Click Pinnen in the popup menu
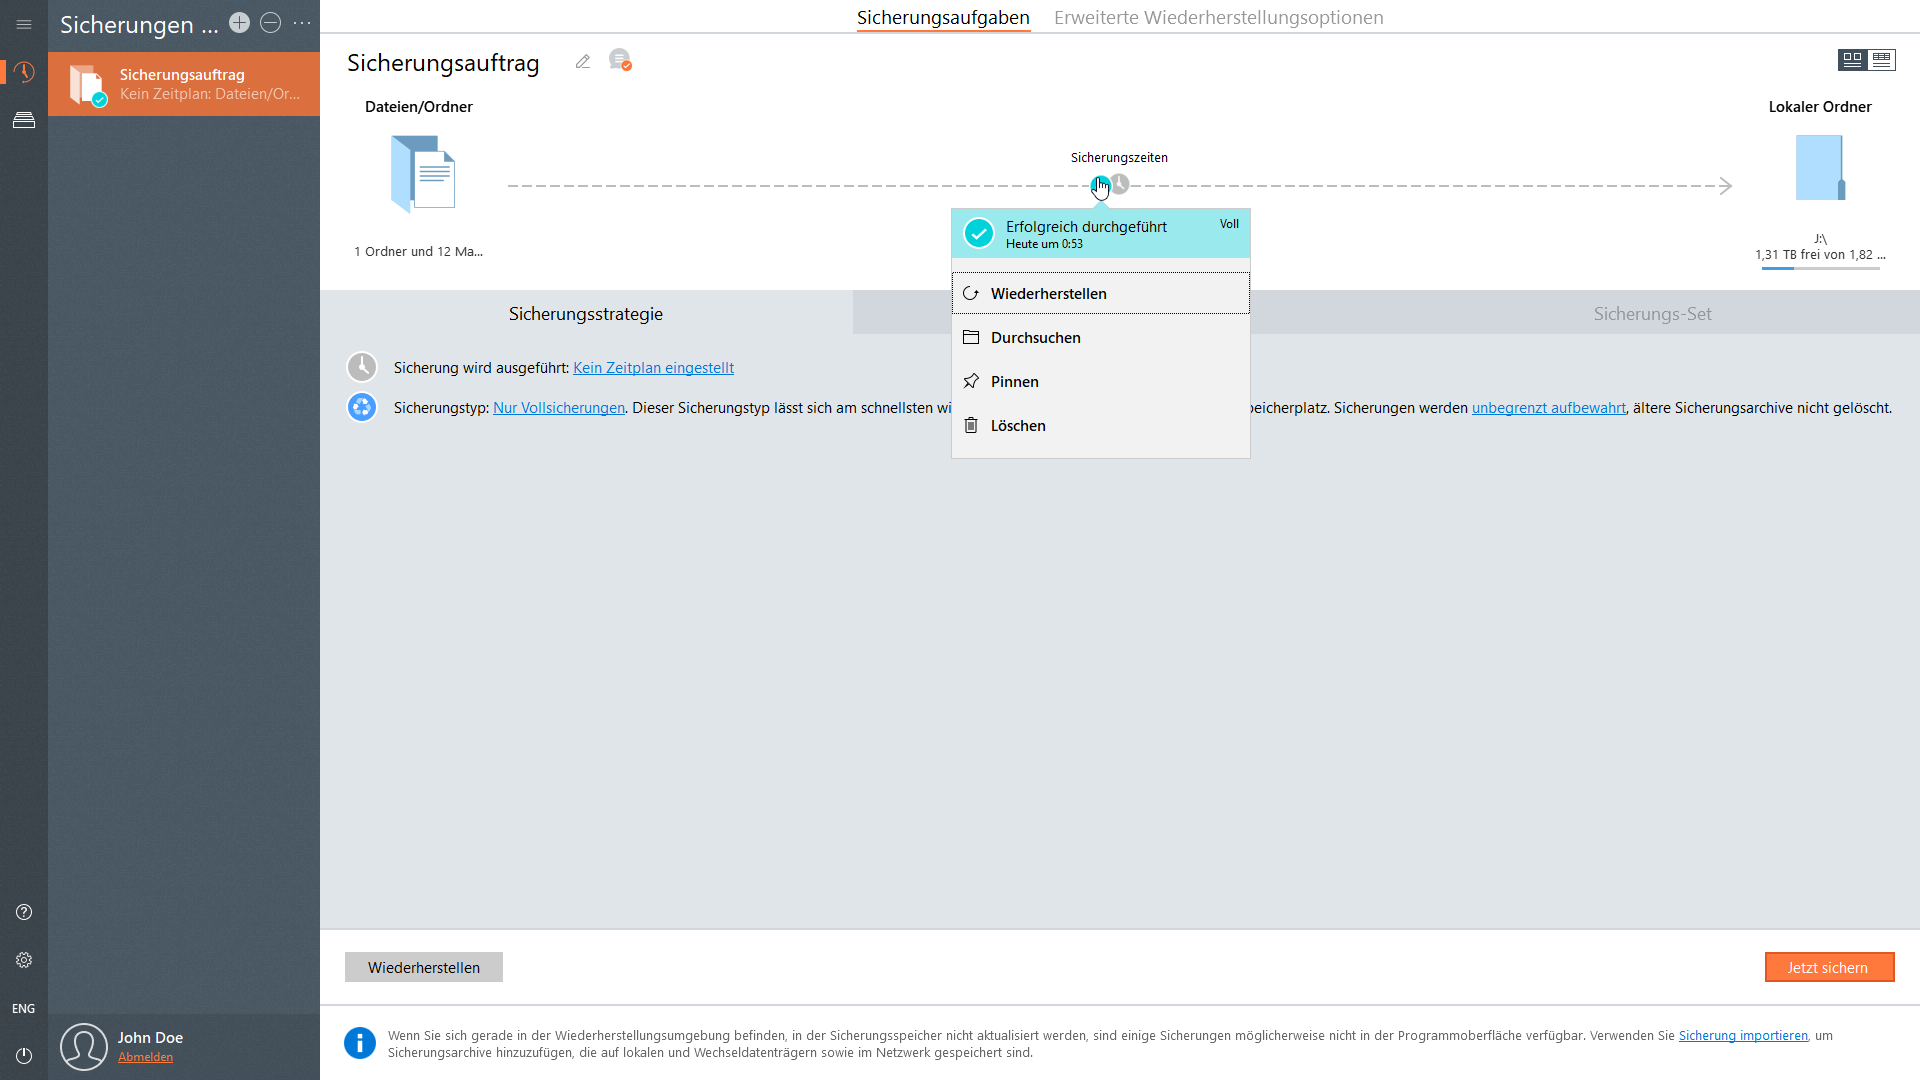This screenshot has height=1080, width=1920. pyautogui.click(x=1014, y=382)
